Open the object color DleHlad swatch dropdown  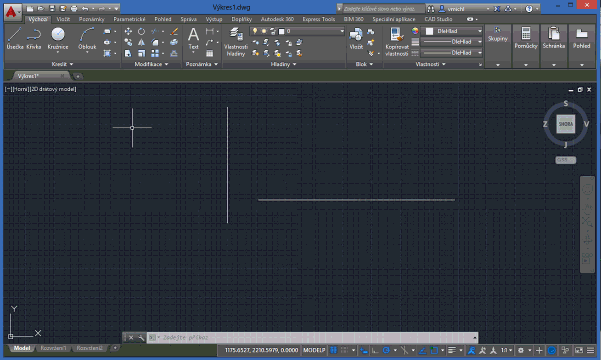[x=452, y=31]
